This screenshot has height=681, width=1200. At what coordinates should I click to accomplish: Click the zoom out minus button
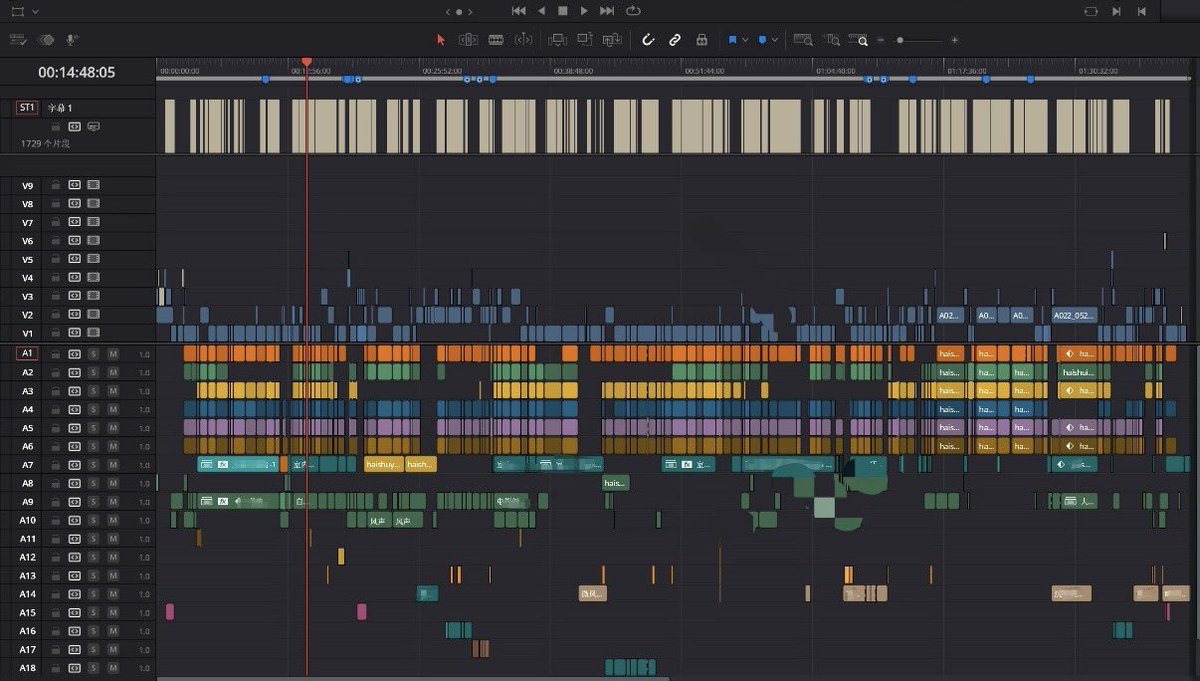(x=881, y=40)
